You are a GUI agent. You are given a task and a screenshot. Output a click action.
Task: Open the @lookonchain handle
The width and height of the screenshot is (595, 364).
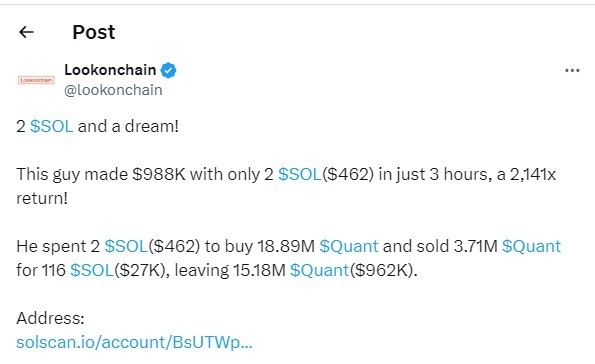pyautogui.click(x=113, y=90)
